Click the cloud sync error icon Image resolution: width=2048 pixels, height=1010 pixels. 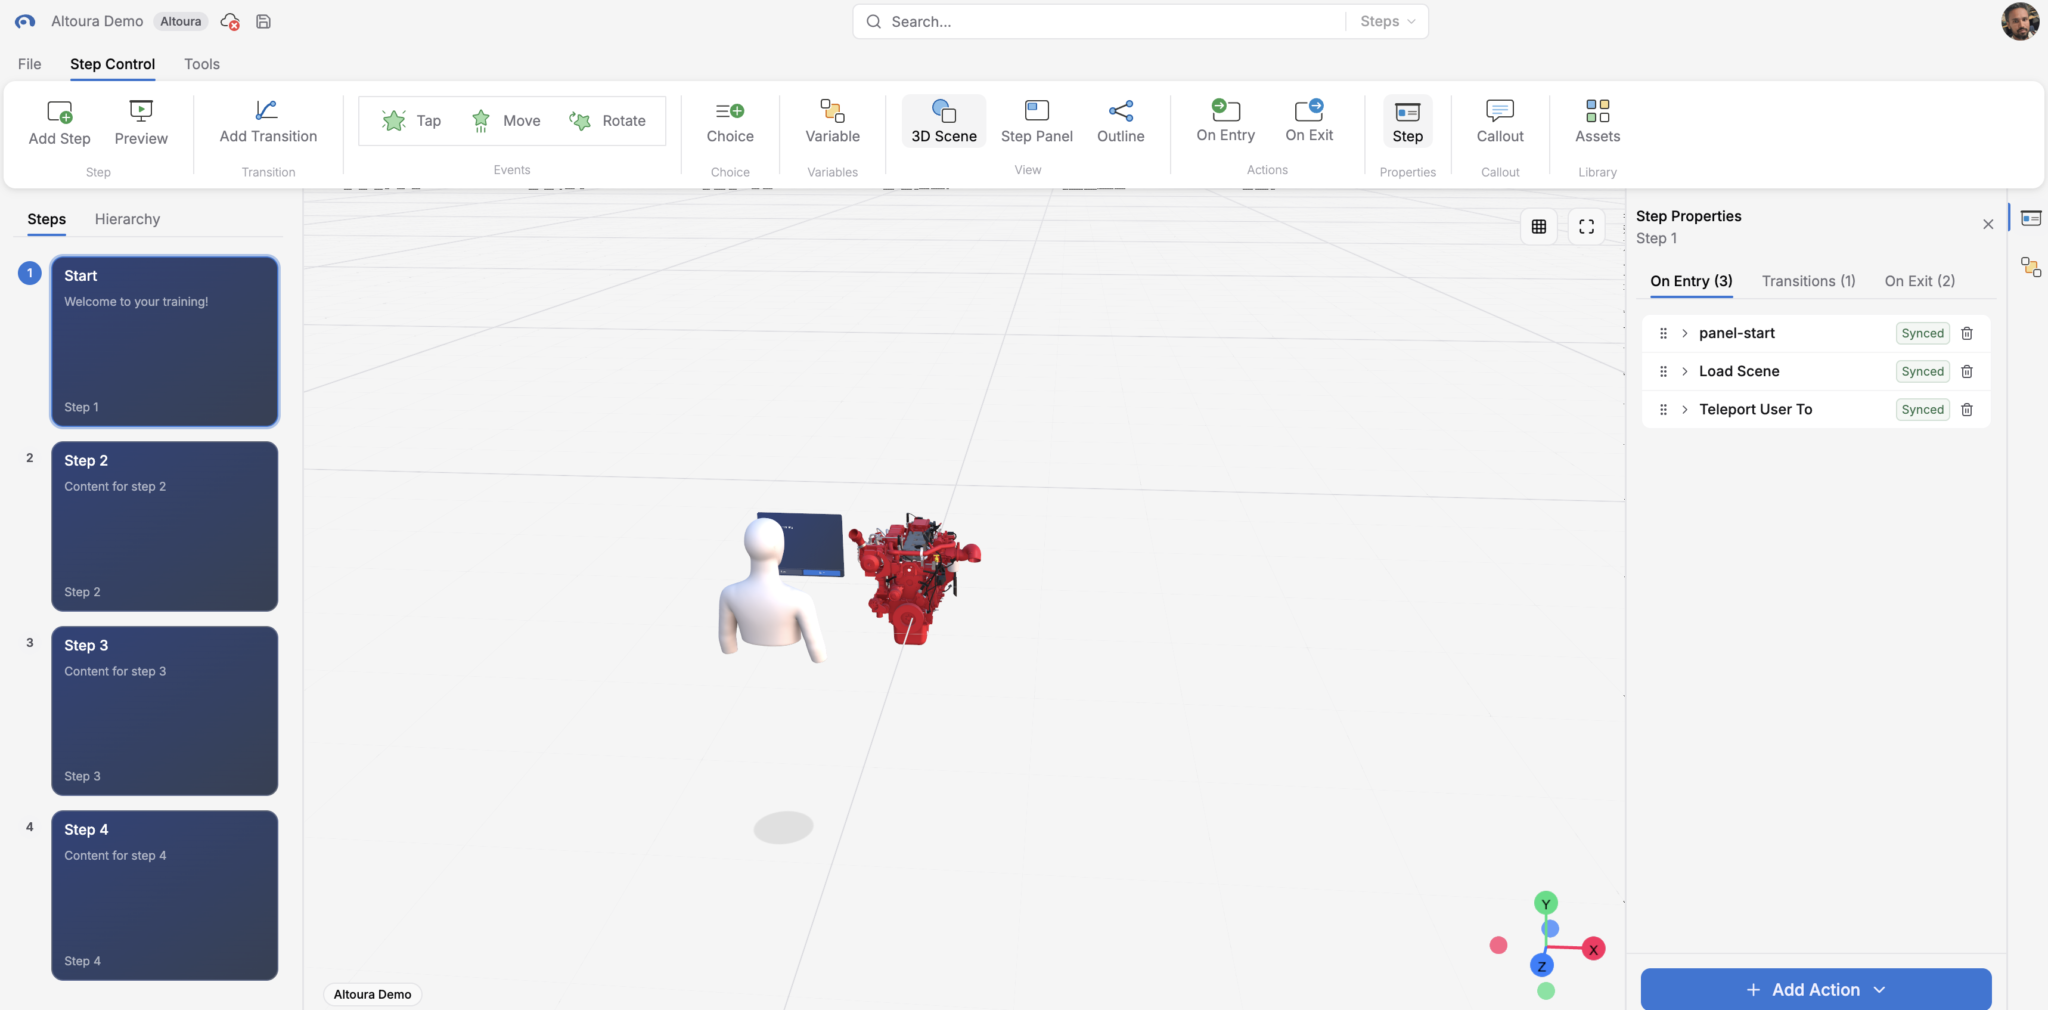[x=230, y=21]
